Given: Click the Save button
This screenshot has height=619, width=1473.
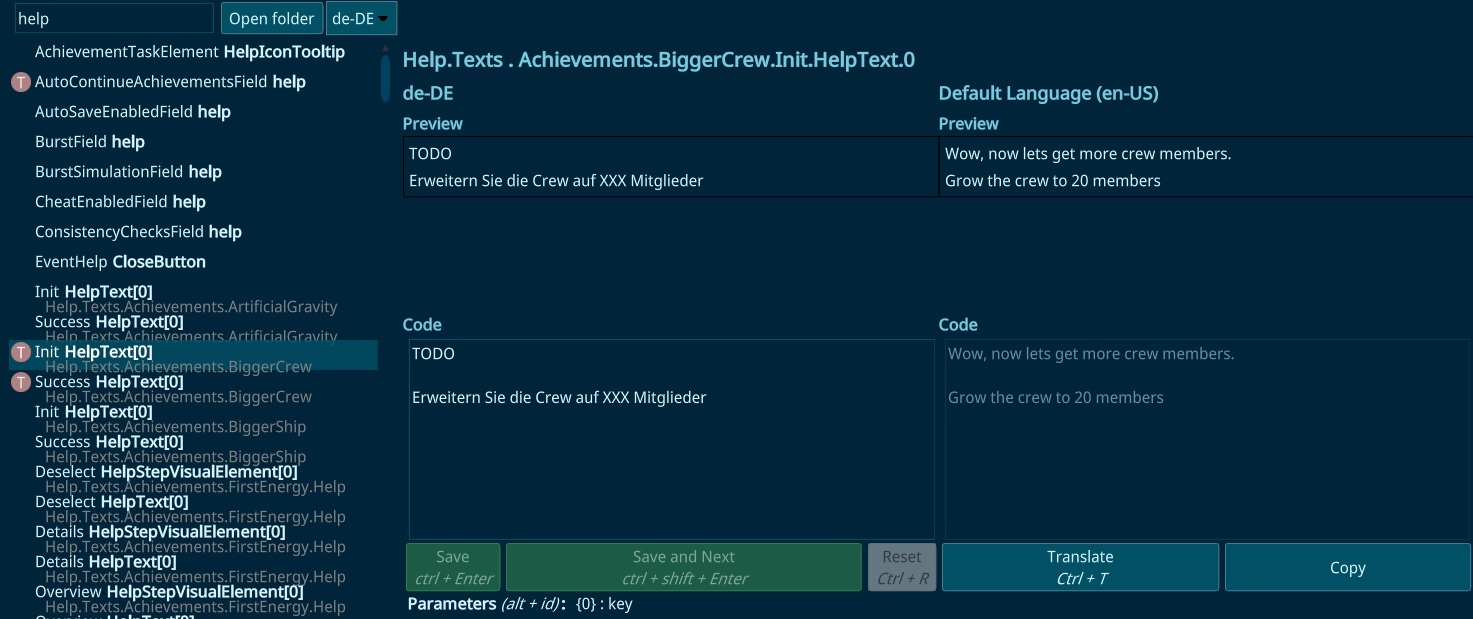Looking at the screenshot, I should point(453,567).
